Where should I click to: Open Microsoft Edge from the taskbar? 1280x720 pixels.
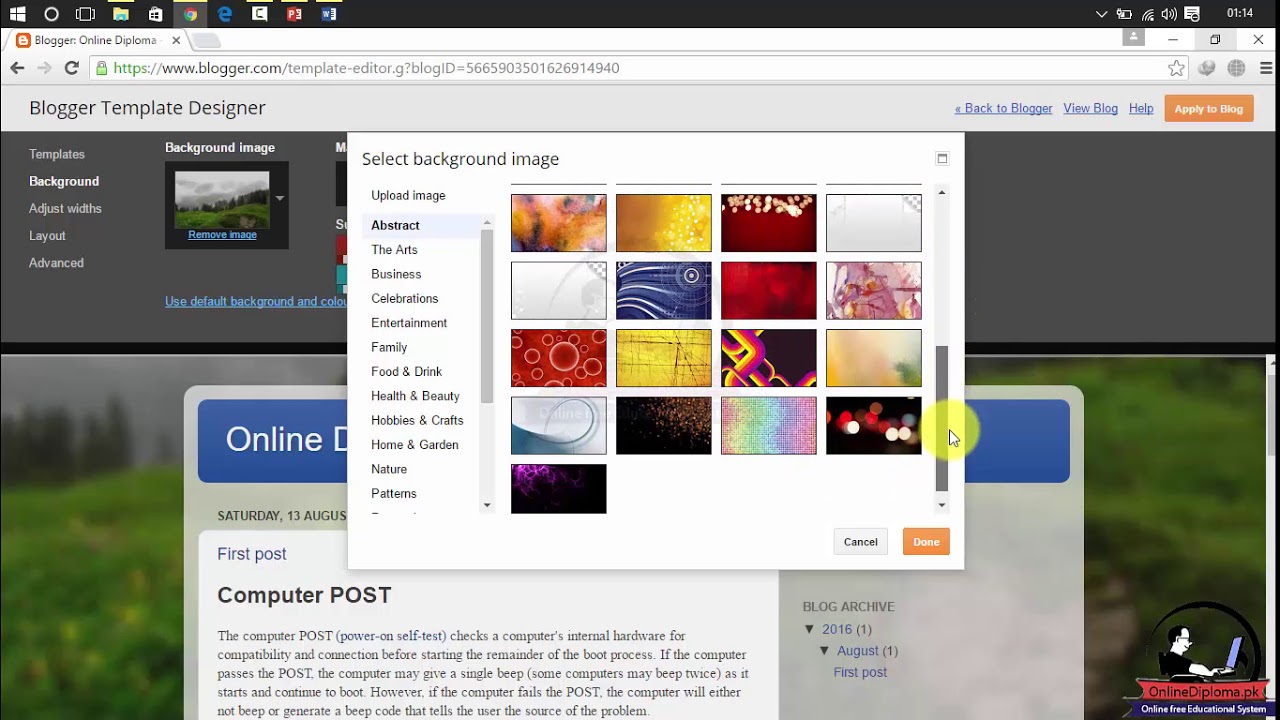click(x=225, y=14)
